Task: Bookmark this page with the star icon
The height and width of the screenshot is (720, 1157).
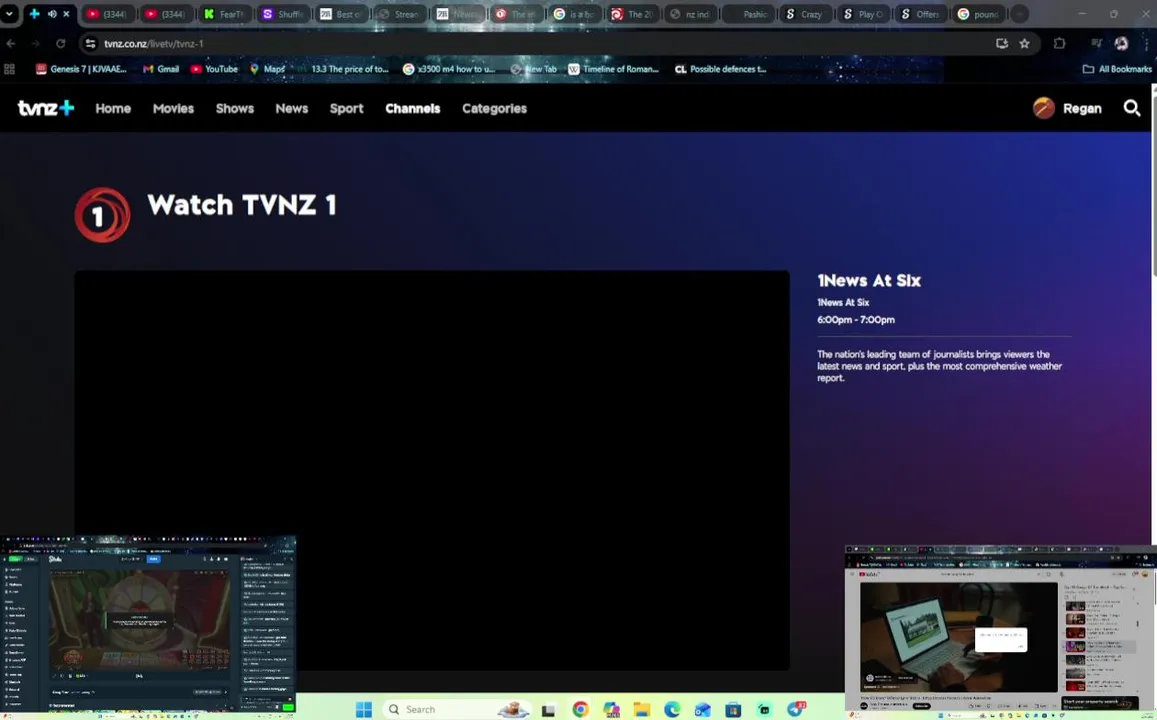Action: pyautogui.click(x=1024, y=44)
